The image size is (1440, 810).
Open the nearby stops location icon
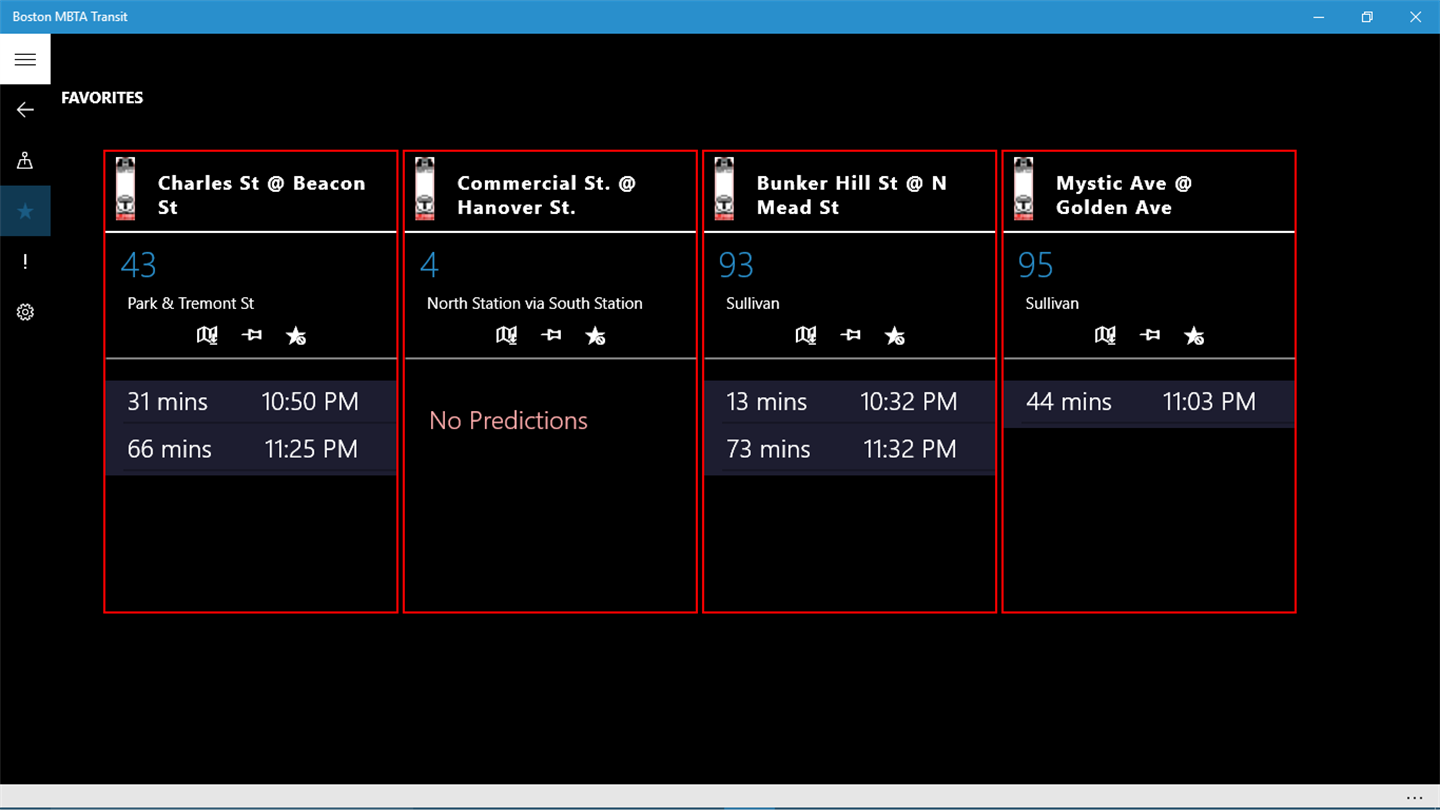(25, 160)
